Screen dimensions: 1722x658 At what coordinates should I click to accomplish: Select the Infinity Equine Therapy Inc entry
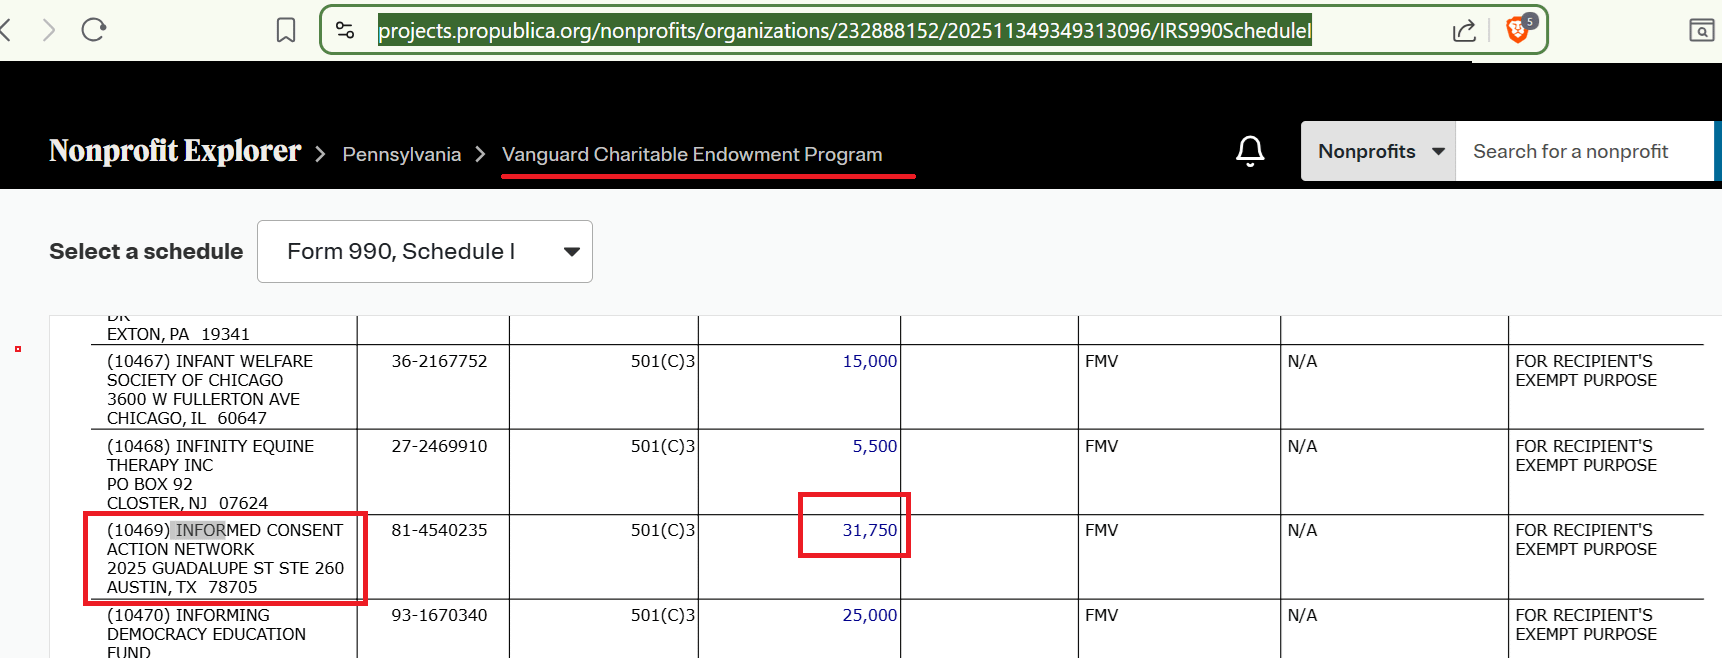(x=210, y=474)
